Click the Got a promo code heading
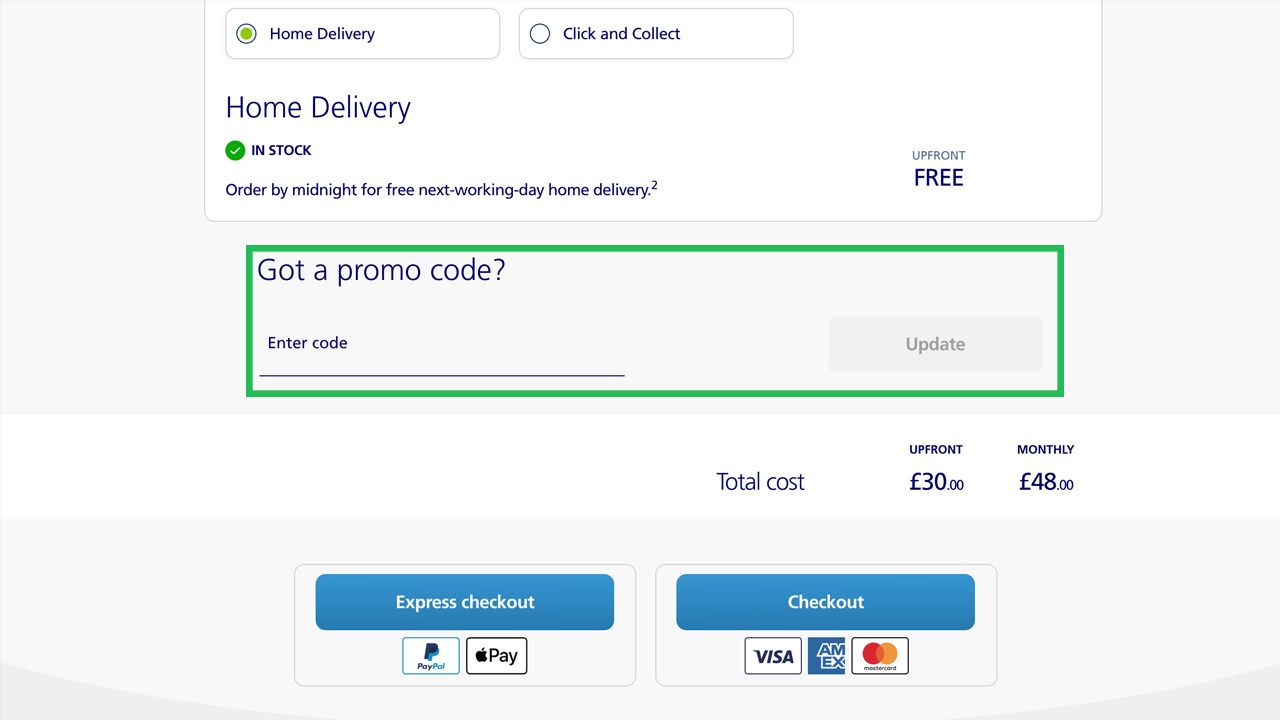 coord(381,270)
